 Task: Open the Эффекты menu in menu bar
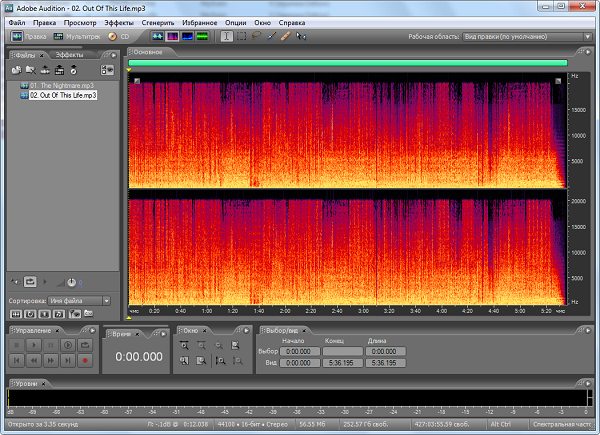tap(118, 21)
